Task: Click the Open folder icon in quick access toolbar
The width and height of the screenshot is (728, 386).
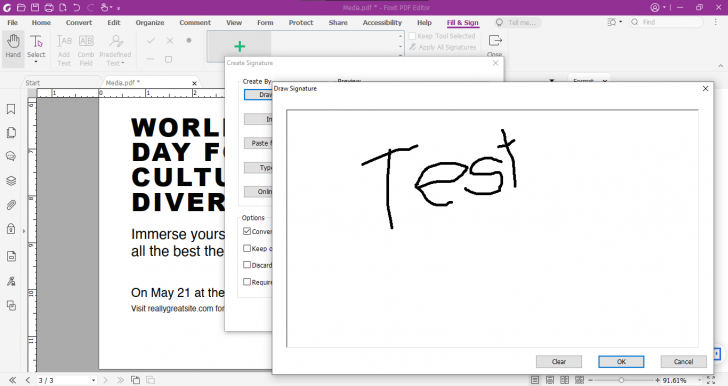Action: click(x=21, y=7)
